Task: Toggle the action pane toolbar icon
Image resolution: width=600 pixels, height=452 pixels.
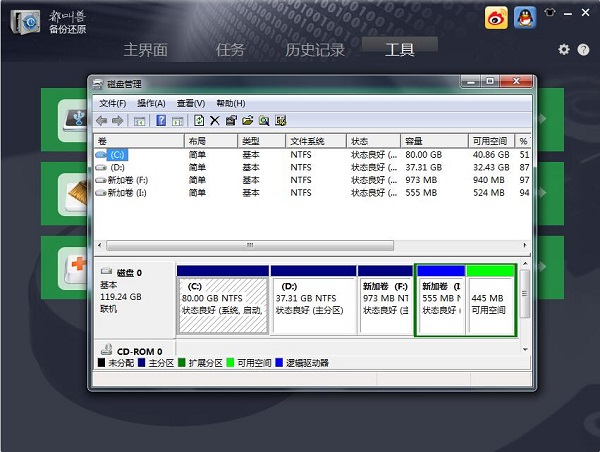Action: (x=178, y=121)
